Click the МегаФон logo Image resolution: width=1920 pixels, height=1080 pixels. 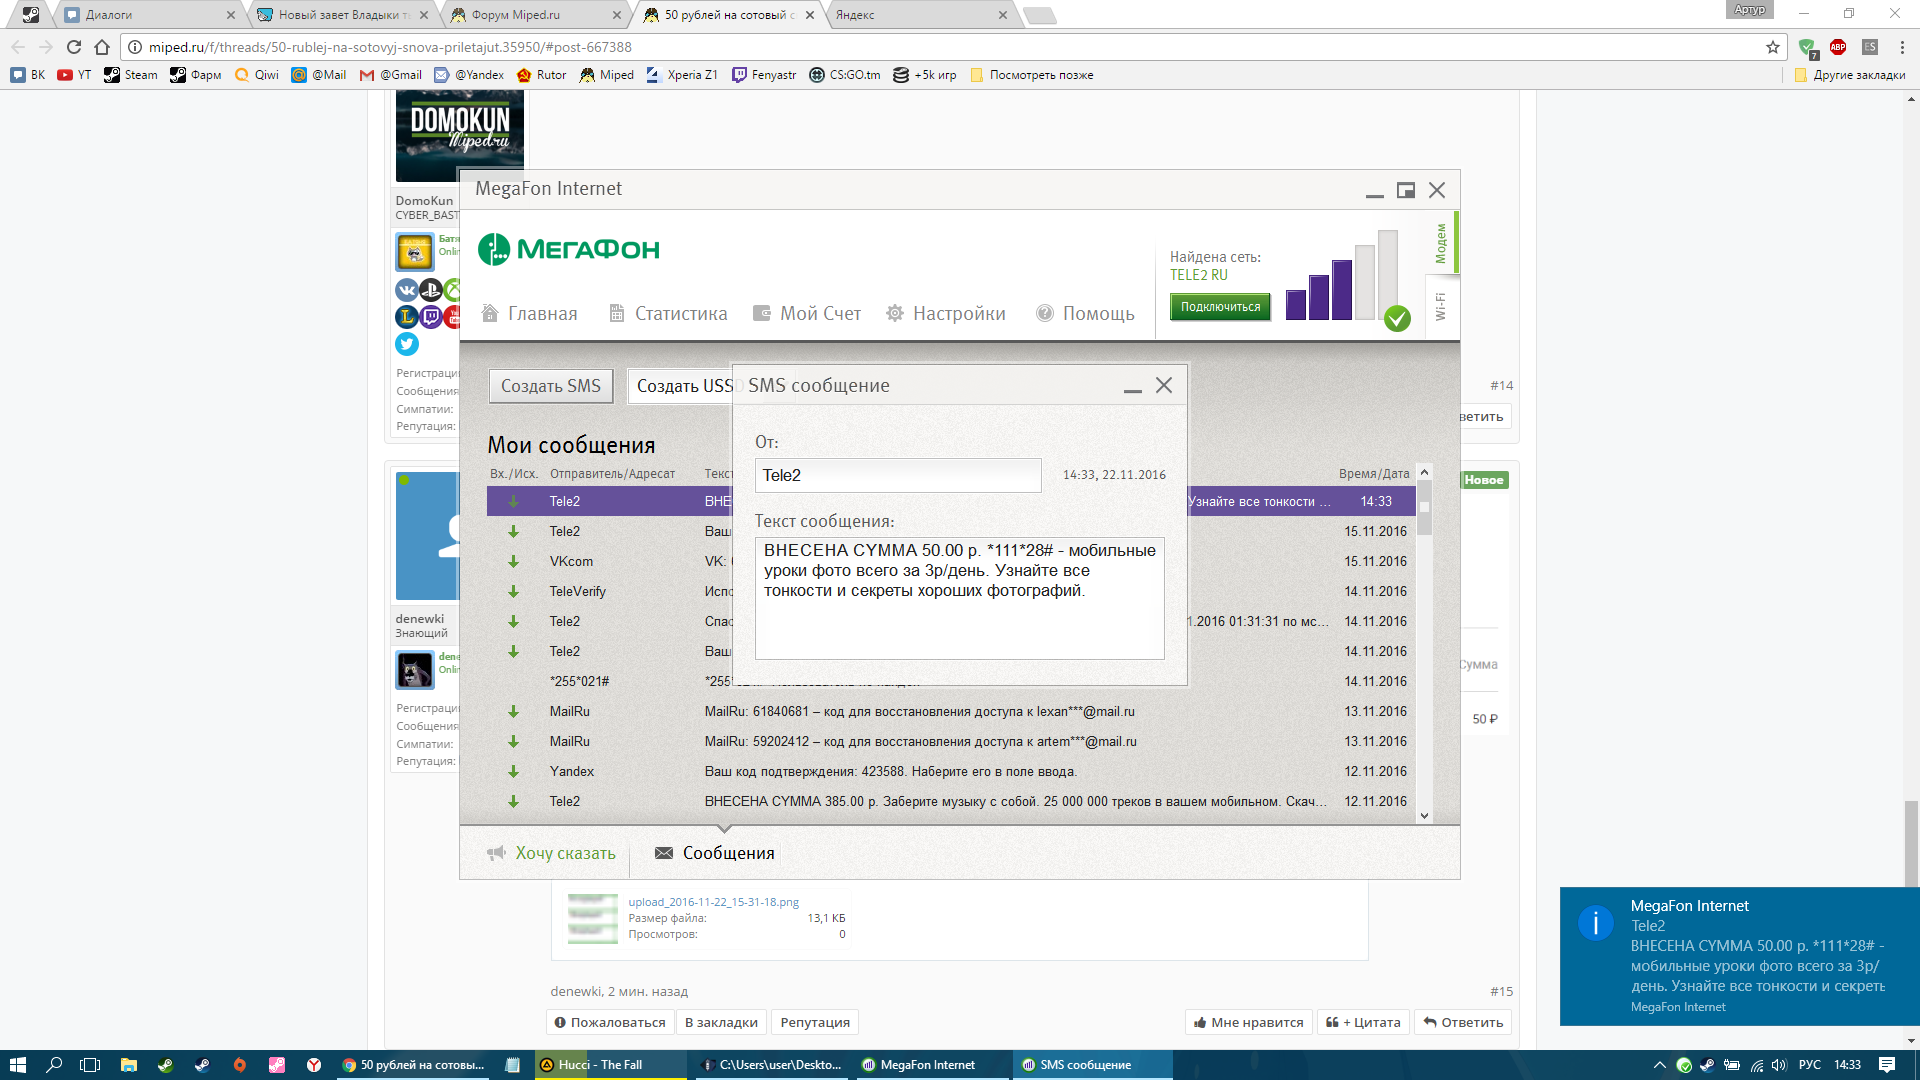(x=569, y=249)
